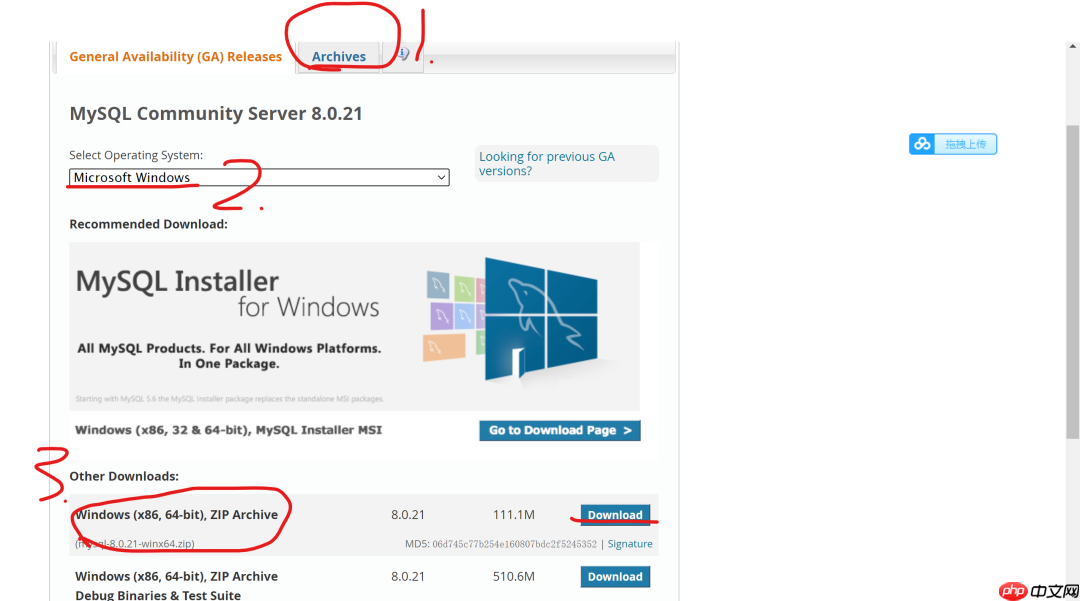Open the Signature link beside the MD5

coord(630,544)
